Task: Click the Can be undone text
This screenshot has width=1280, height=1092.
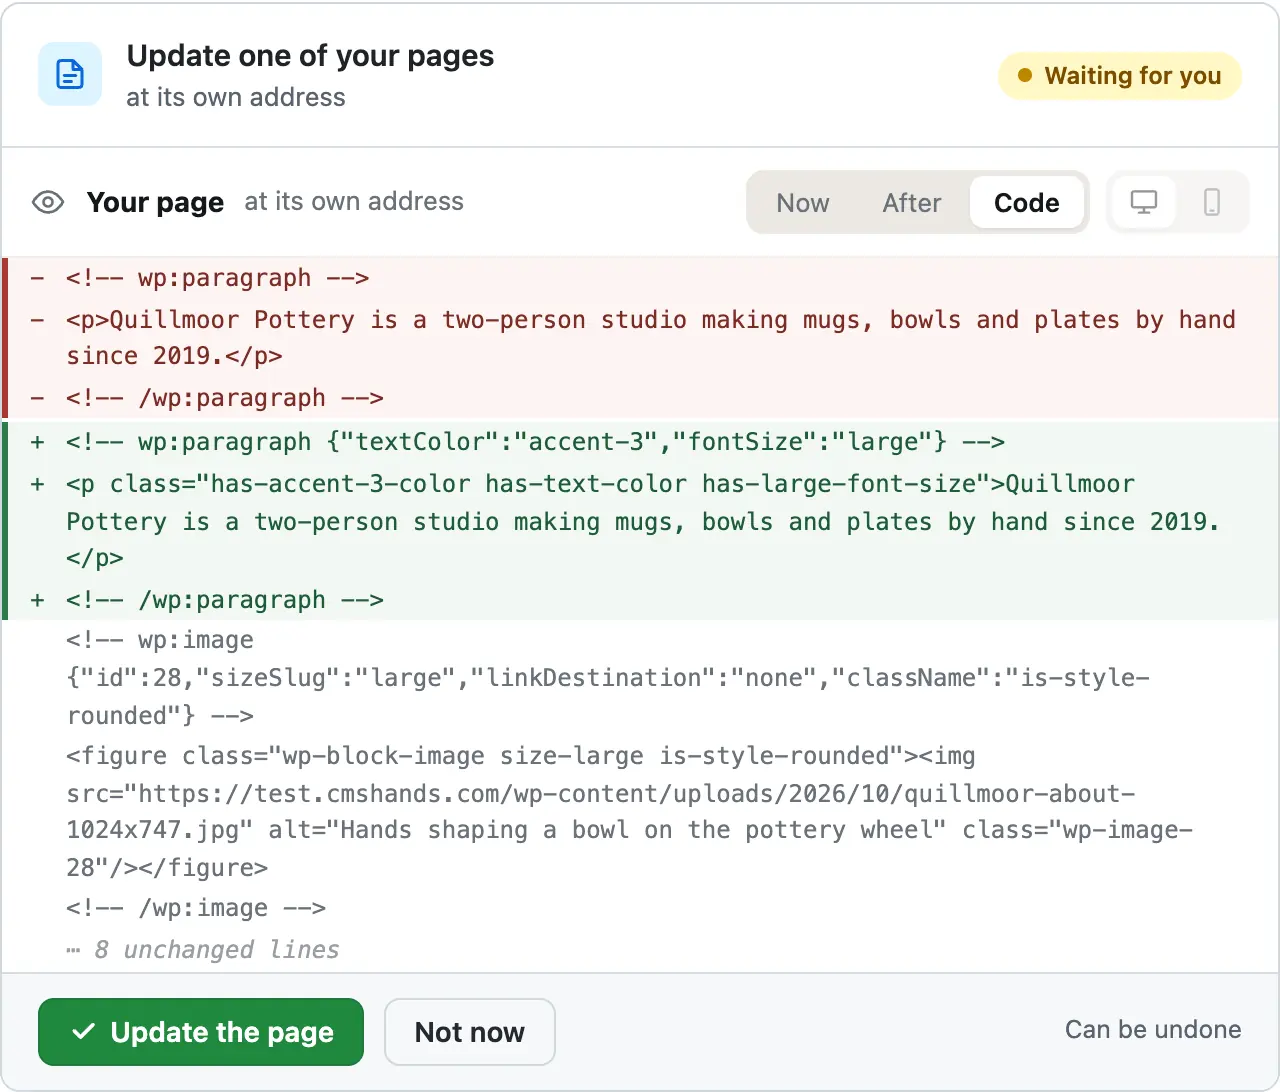Action: pyautogui.click(x=1153, y=1030)
